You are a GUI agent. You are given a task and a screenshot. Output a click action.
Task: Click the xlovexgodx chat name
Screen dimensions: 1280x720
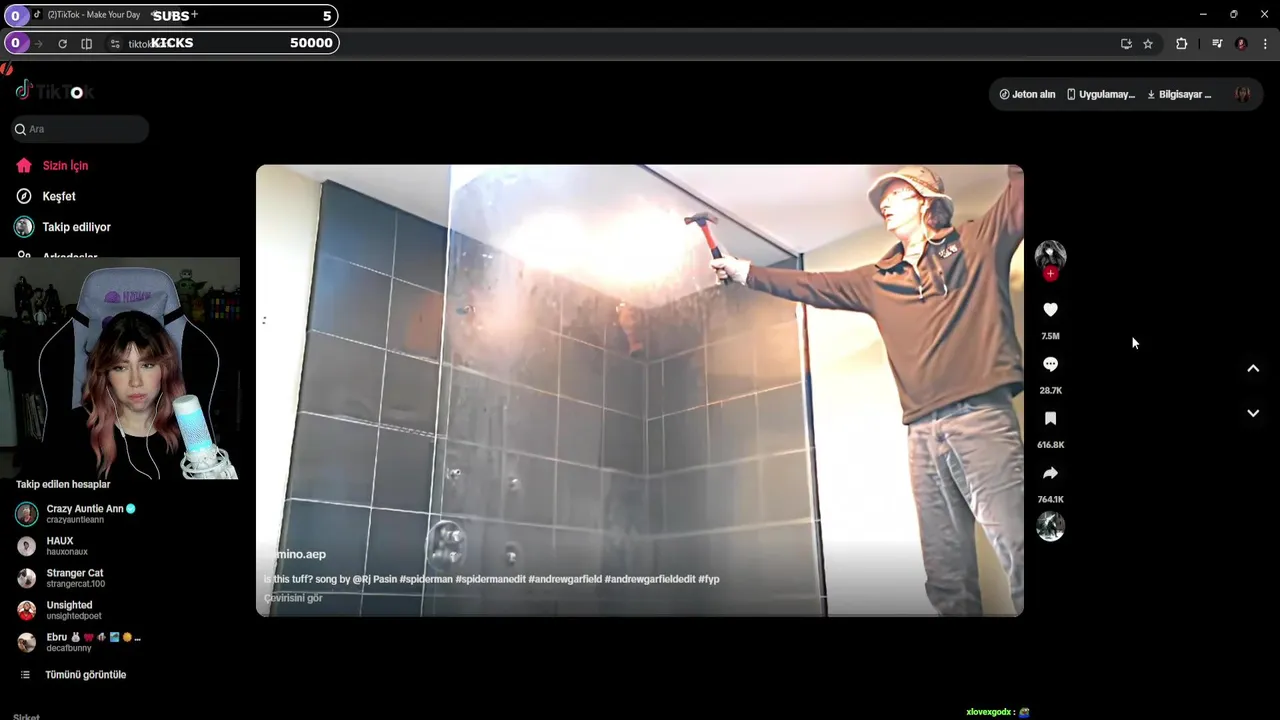point(990,712)
